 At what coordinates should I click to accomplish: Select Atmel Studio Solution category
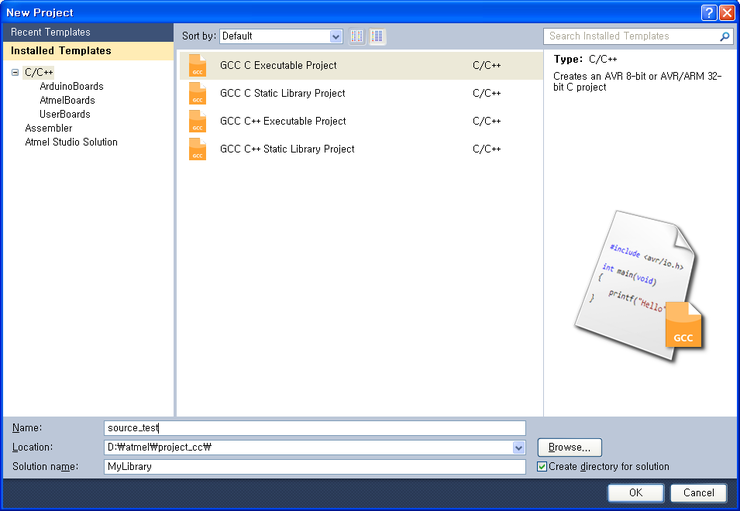[x=71, y=142]
